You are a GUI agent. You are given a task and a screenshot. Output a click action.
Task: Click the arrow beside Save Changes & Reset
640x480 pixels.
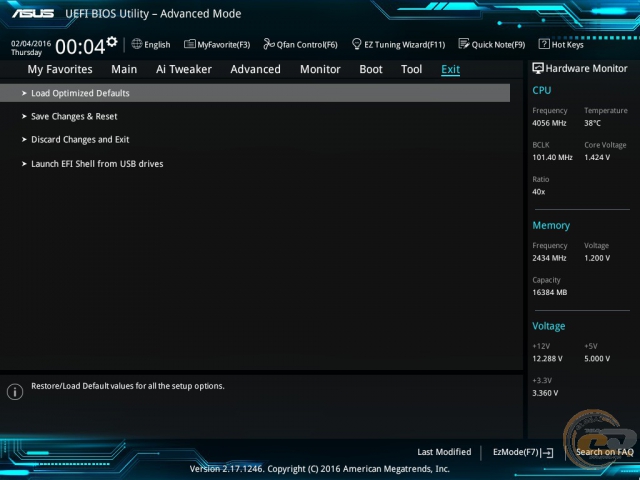pos(24,116)
